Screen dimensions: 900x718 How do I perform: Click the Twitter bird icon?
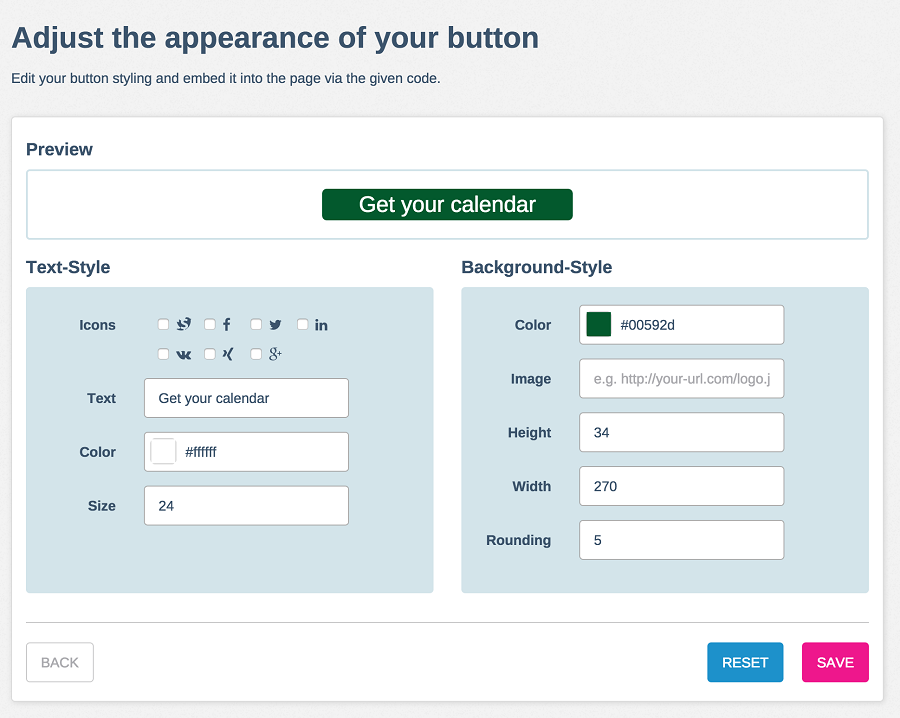coord(275,325)
